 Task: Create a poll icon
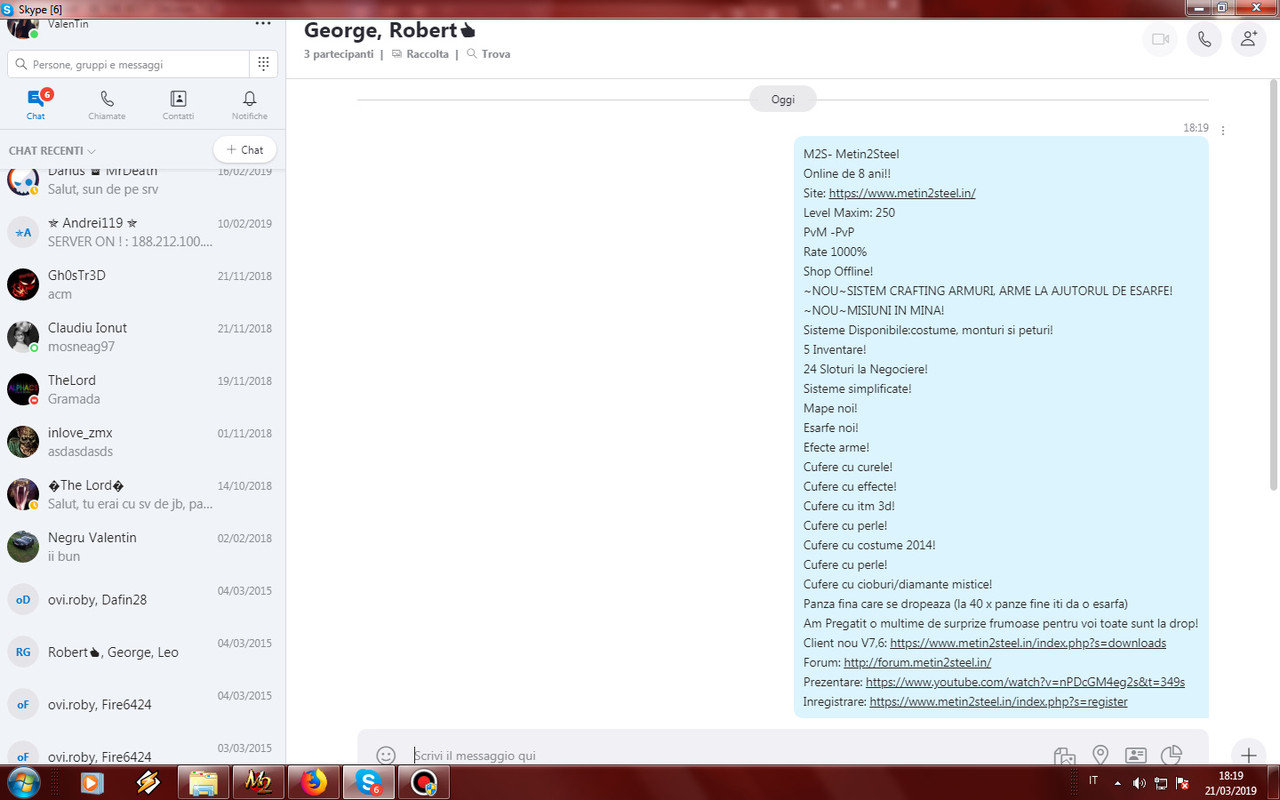[x=1171, y=755]
